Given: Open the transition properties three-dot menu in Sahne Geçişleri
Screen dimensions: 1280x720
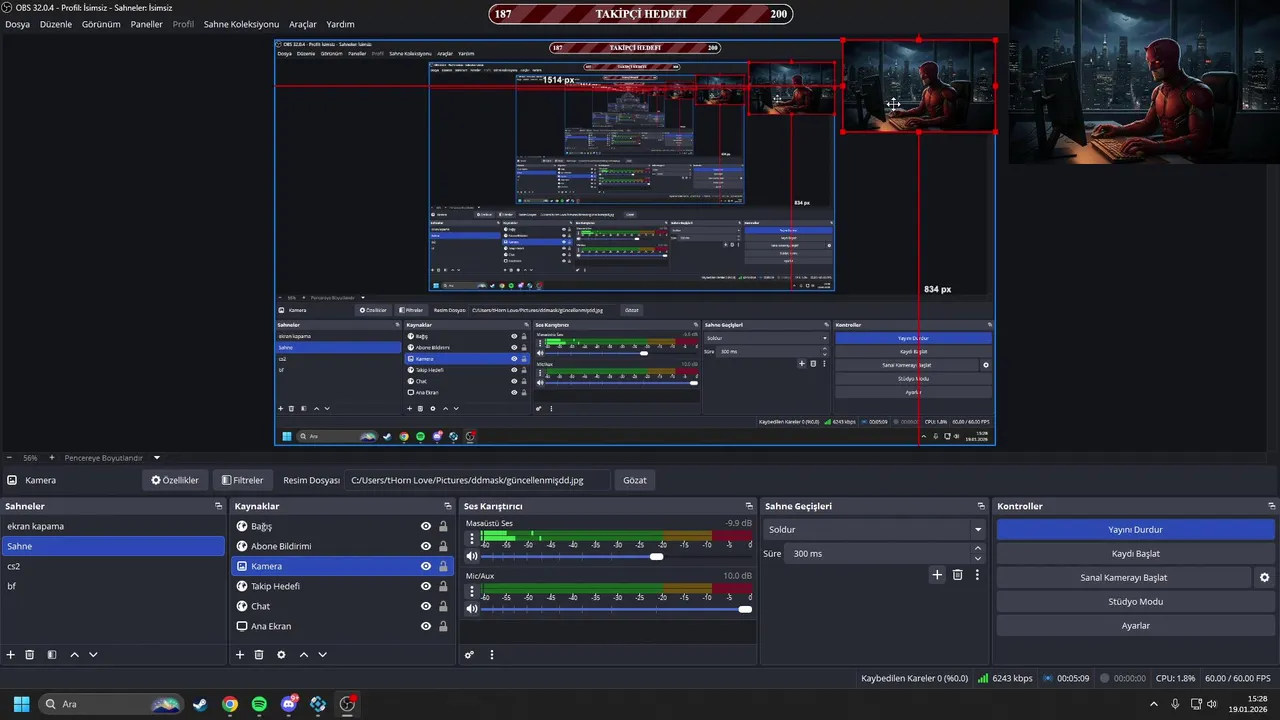Looking at the screenshot, I should click(x=977, y=575).
